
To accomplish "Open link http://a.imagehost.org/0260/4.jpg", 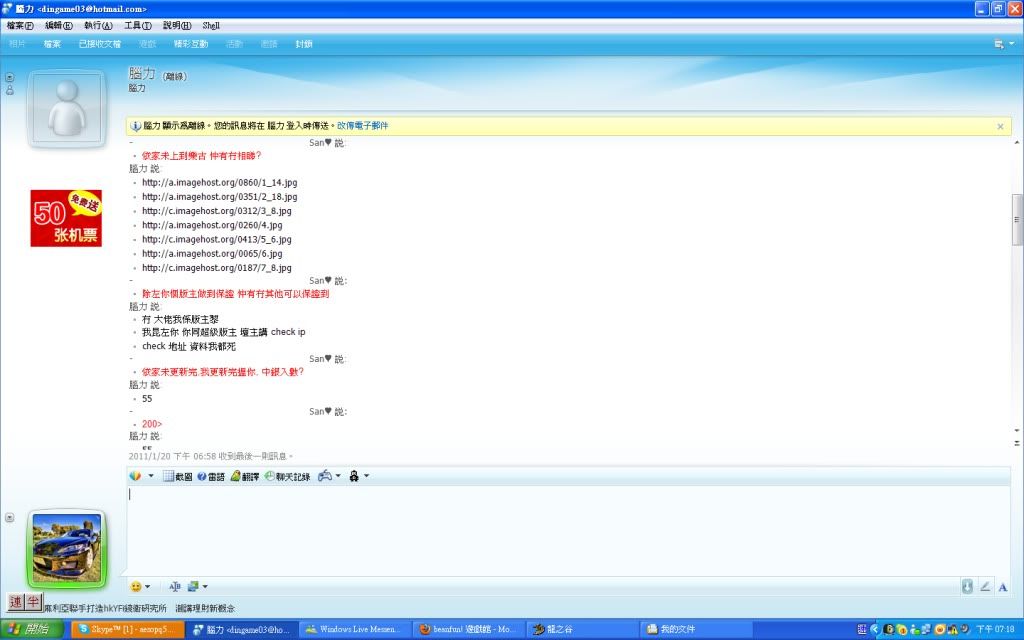I will (x=212, y=225).
